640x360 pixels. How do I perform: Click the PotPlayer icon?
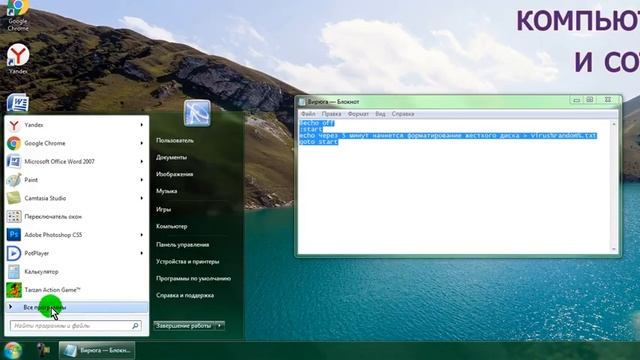pyautogui.click(x=14, y=253)
